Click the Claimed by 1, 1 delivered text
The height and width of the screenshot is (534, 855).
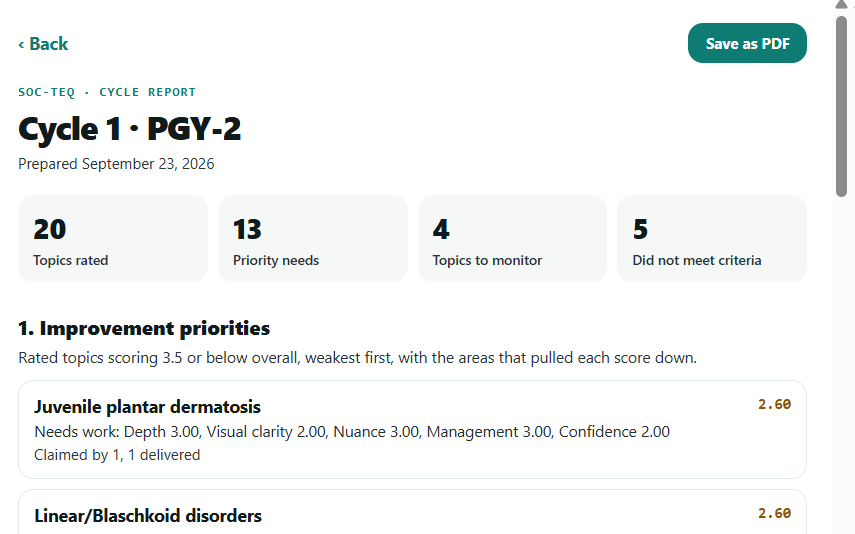click(117, 455)
